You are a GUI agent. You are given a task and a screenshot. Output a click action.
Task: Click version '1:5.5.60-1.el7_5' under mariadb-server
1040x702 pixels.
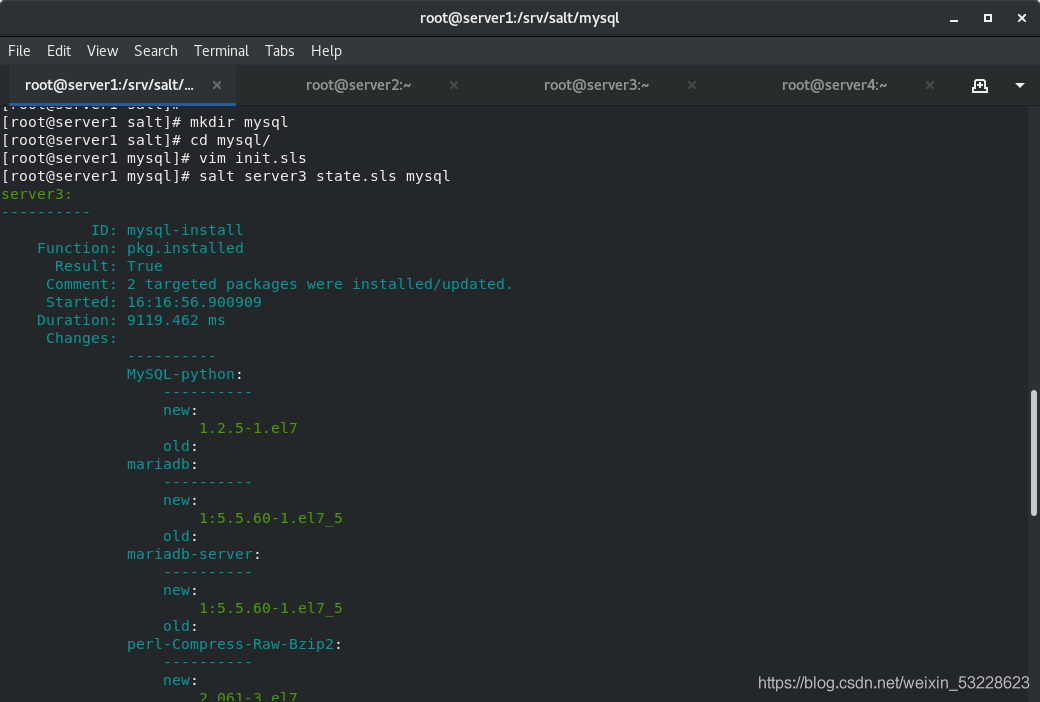[x=271, y=608]
